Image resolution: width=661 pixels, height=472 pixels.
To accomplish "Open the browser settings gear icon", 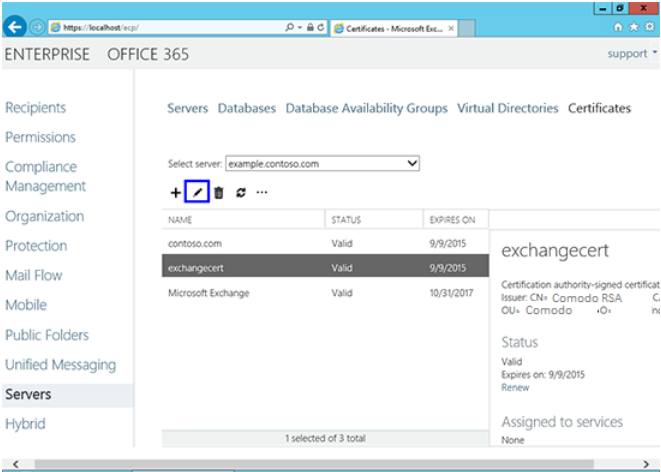I will click(650, 27).
